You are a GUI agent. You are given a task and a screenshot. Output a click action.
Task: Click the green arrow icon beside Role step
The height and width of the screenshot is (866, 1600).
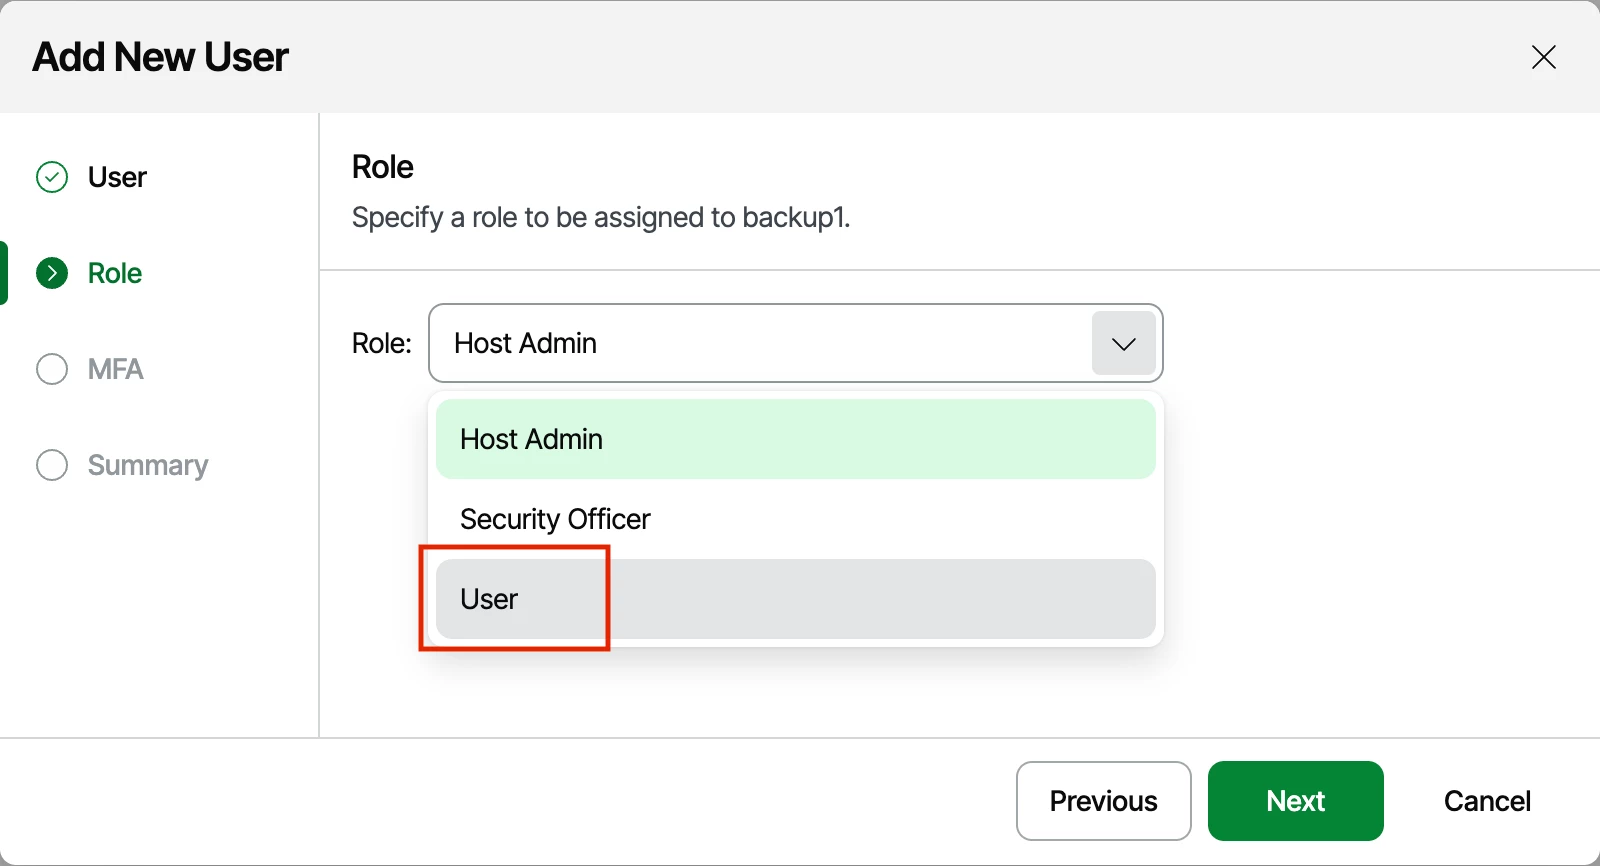[x=52, y=273]
